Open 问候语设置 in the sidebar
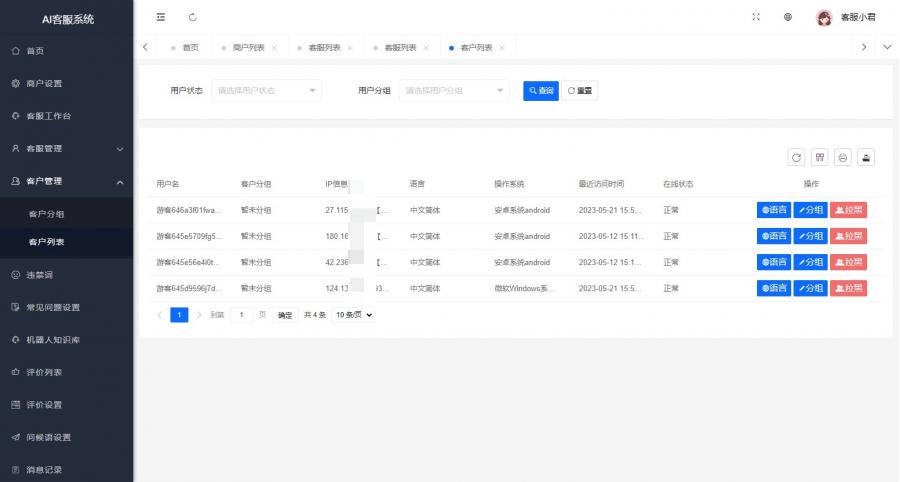Image resolution: width=900 pixels, height=482 pixels. pyautogui.click(x=67, y=437)
